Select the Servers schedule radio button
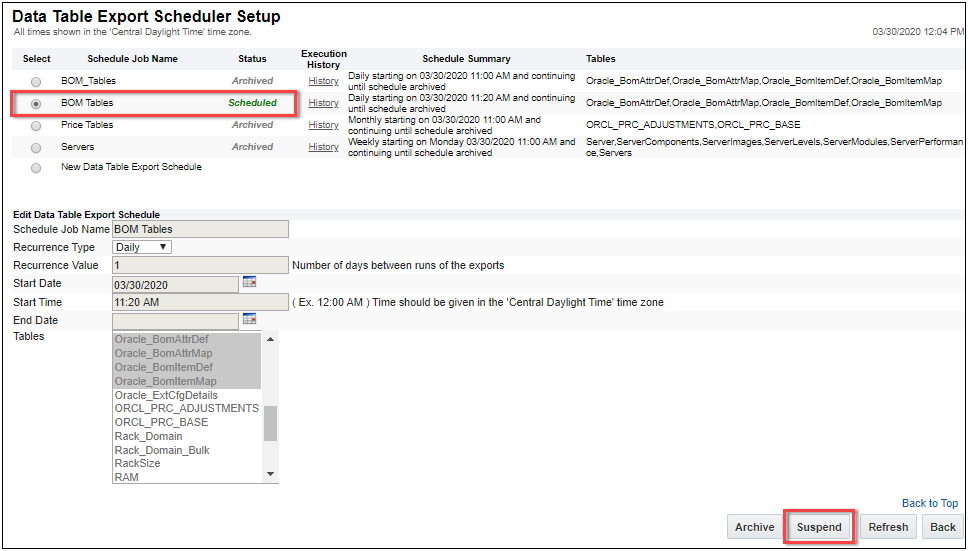 [x=37, y=148]
